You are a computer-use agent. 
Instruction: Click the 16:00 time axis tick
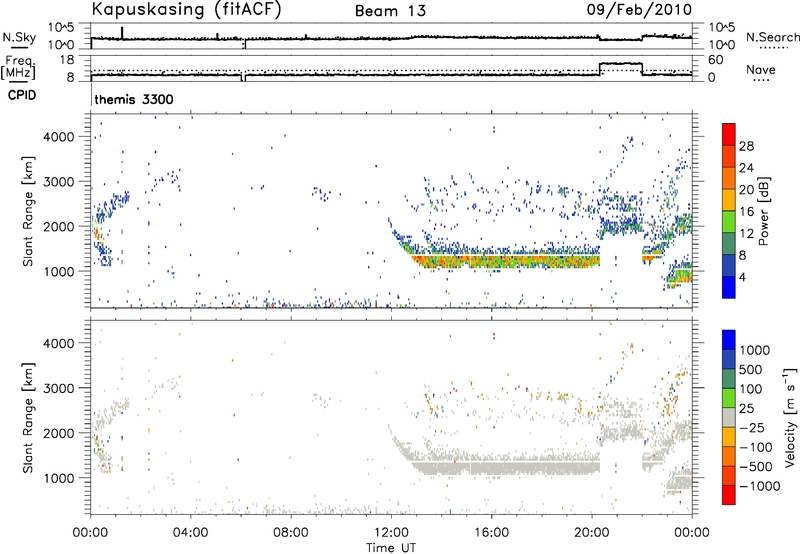(x=491, y=533)
